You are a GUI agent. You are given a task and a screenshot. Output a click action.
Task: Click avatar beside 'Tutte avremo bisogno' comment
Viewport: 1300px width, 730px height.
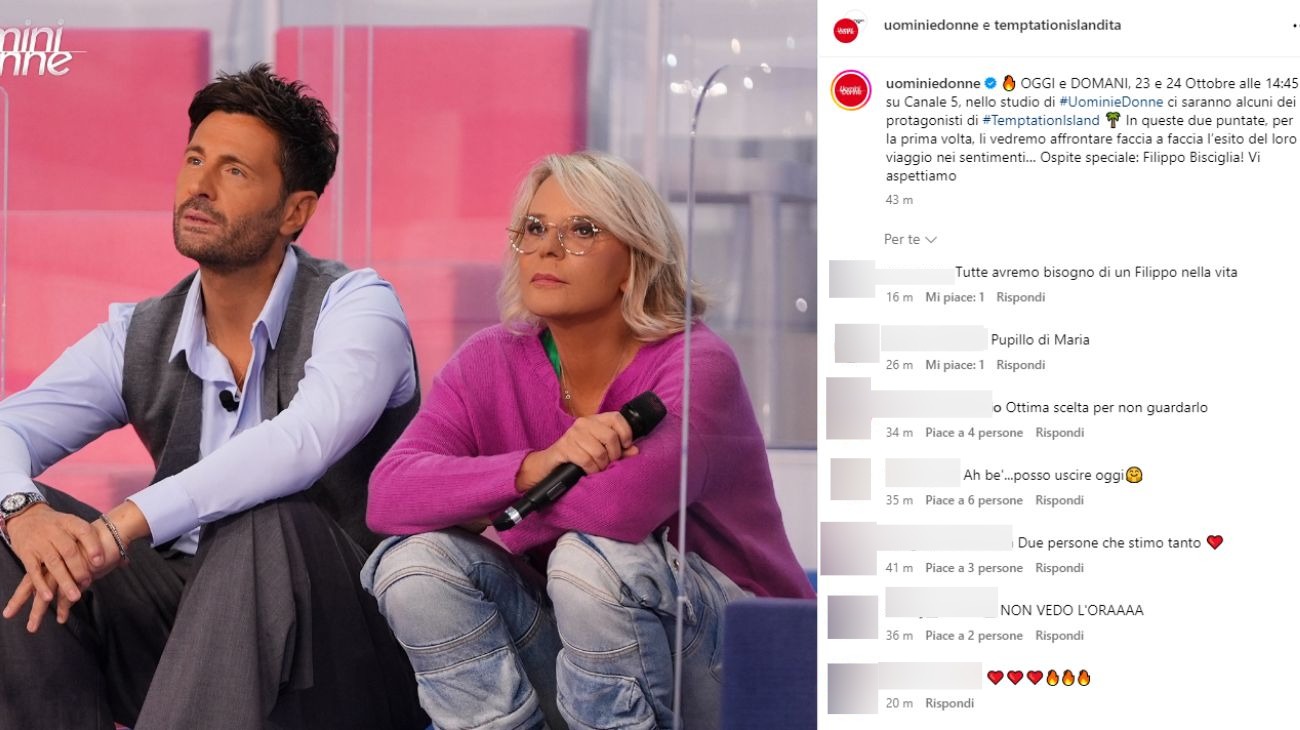[852, 278]
